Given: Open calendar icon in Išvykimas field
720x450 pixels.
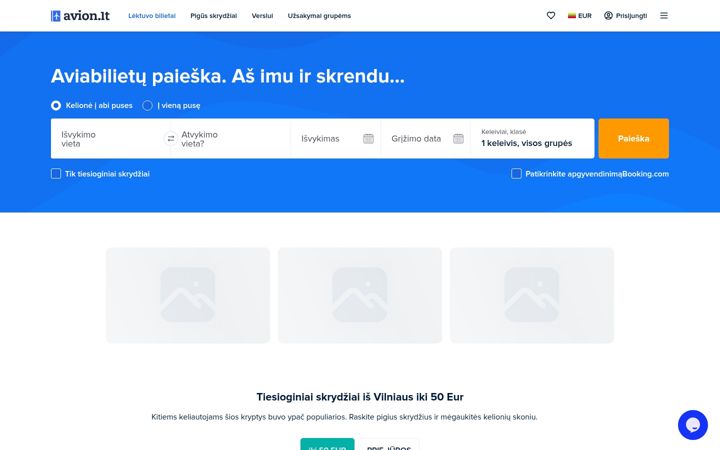Looking at the screenshot, I should click(x=368, y=139).
